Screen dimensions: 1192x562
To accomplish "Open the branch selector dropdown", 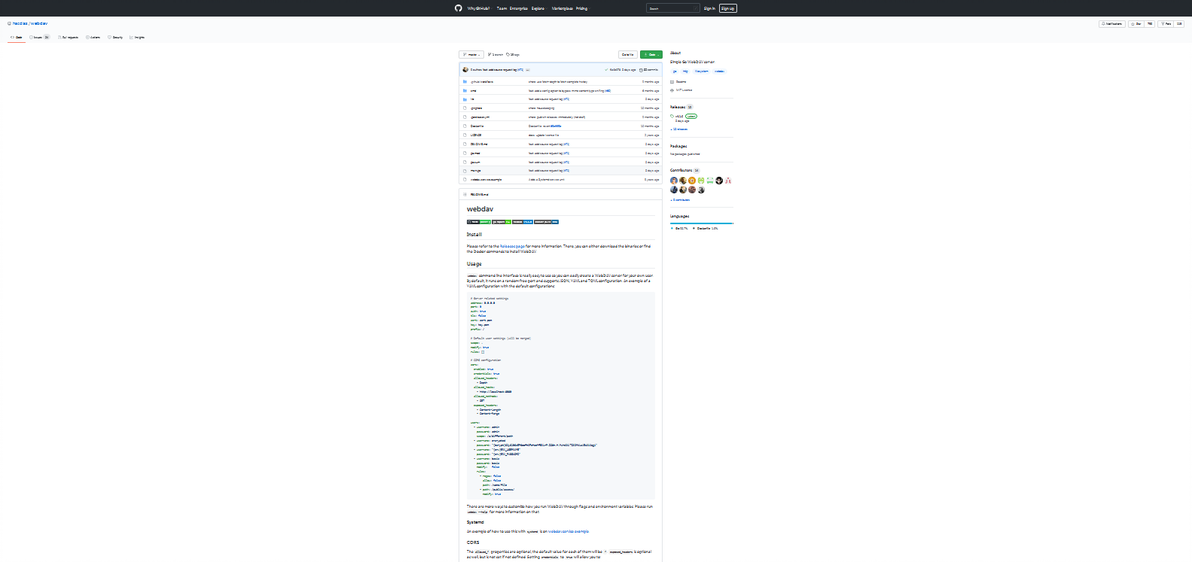I will pos(471,54).
